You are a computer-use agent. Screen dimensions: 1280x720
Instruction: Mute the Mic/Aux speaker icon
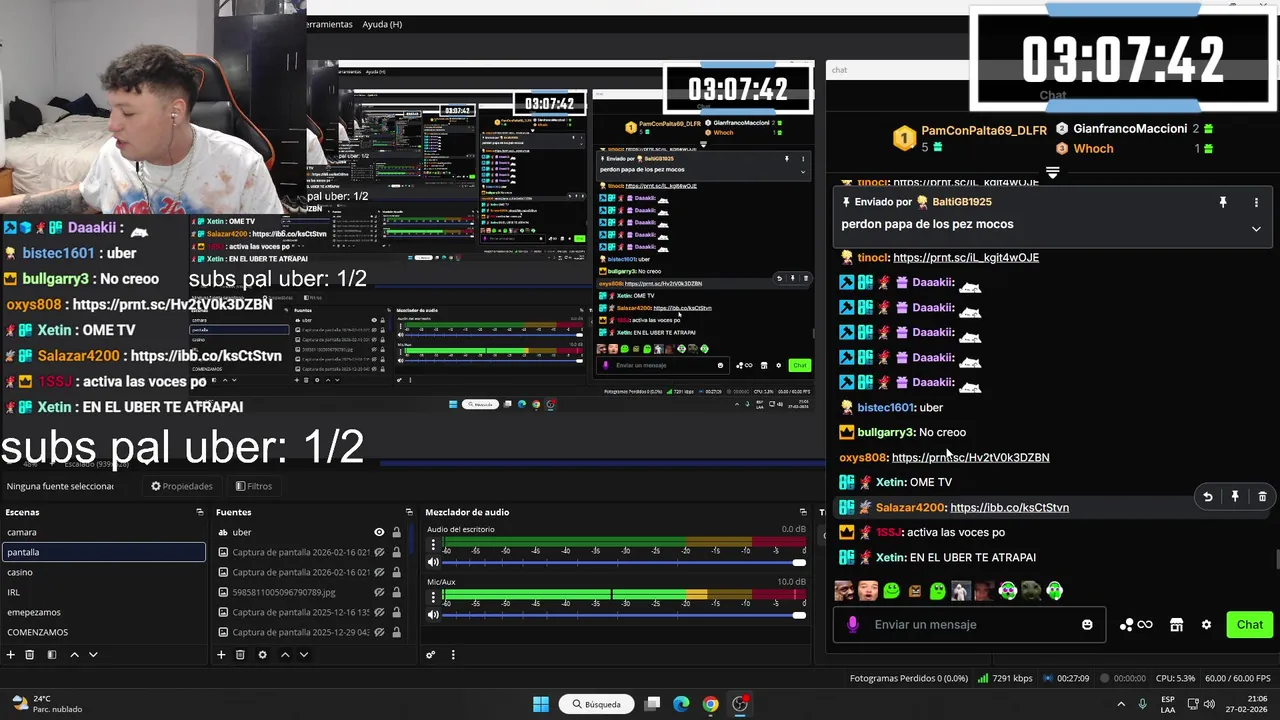coord(433,614)
